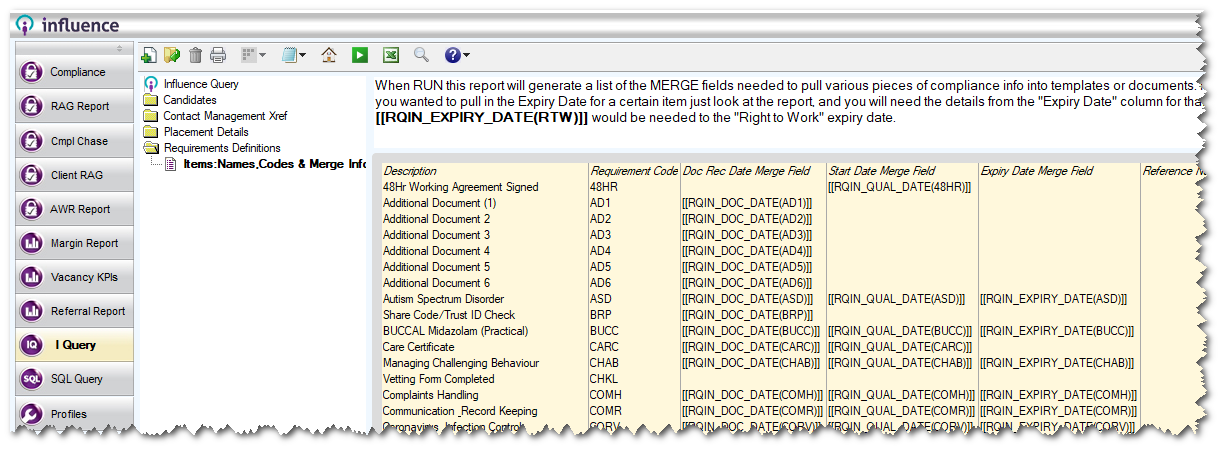Click the home icon in toolbar
Viewport: 1224px width, 452px height.
tap(329, 55)
